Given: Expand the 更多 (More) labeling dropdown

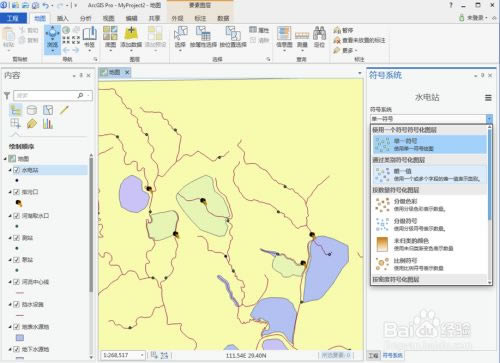Looking at the screenshot, I should coord(345,50).
